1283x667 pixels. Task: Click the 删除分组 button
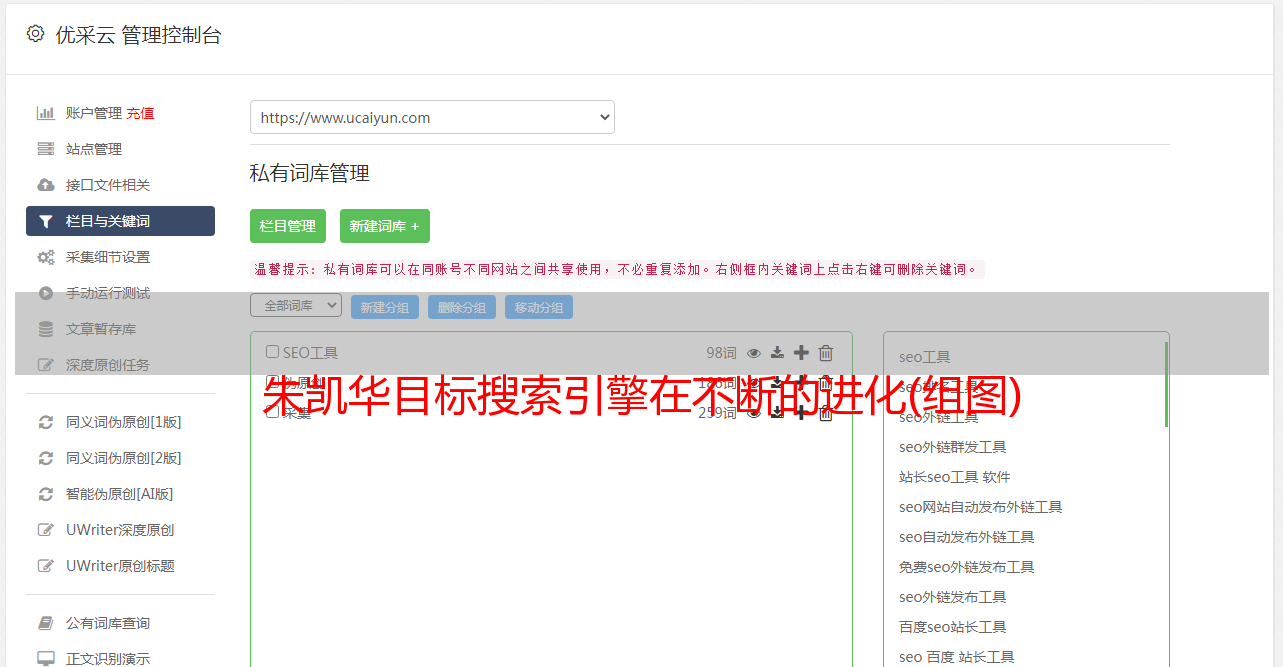(x=462, y=307)
